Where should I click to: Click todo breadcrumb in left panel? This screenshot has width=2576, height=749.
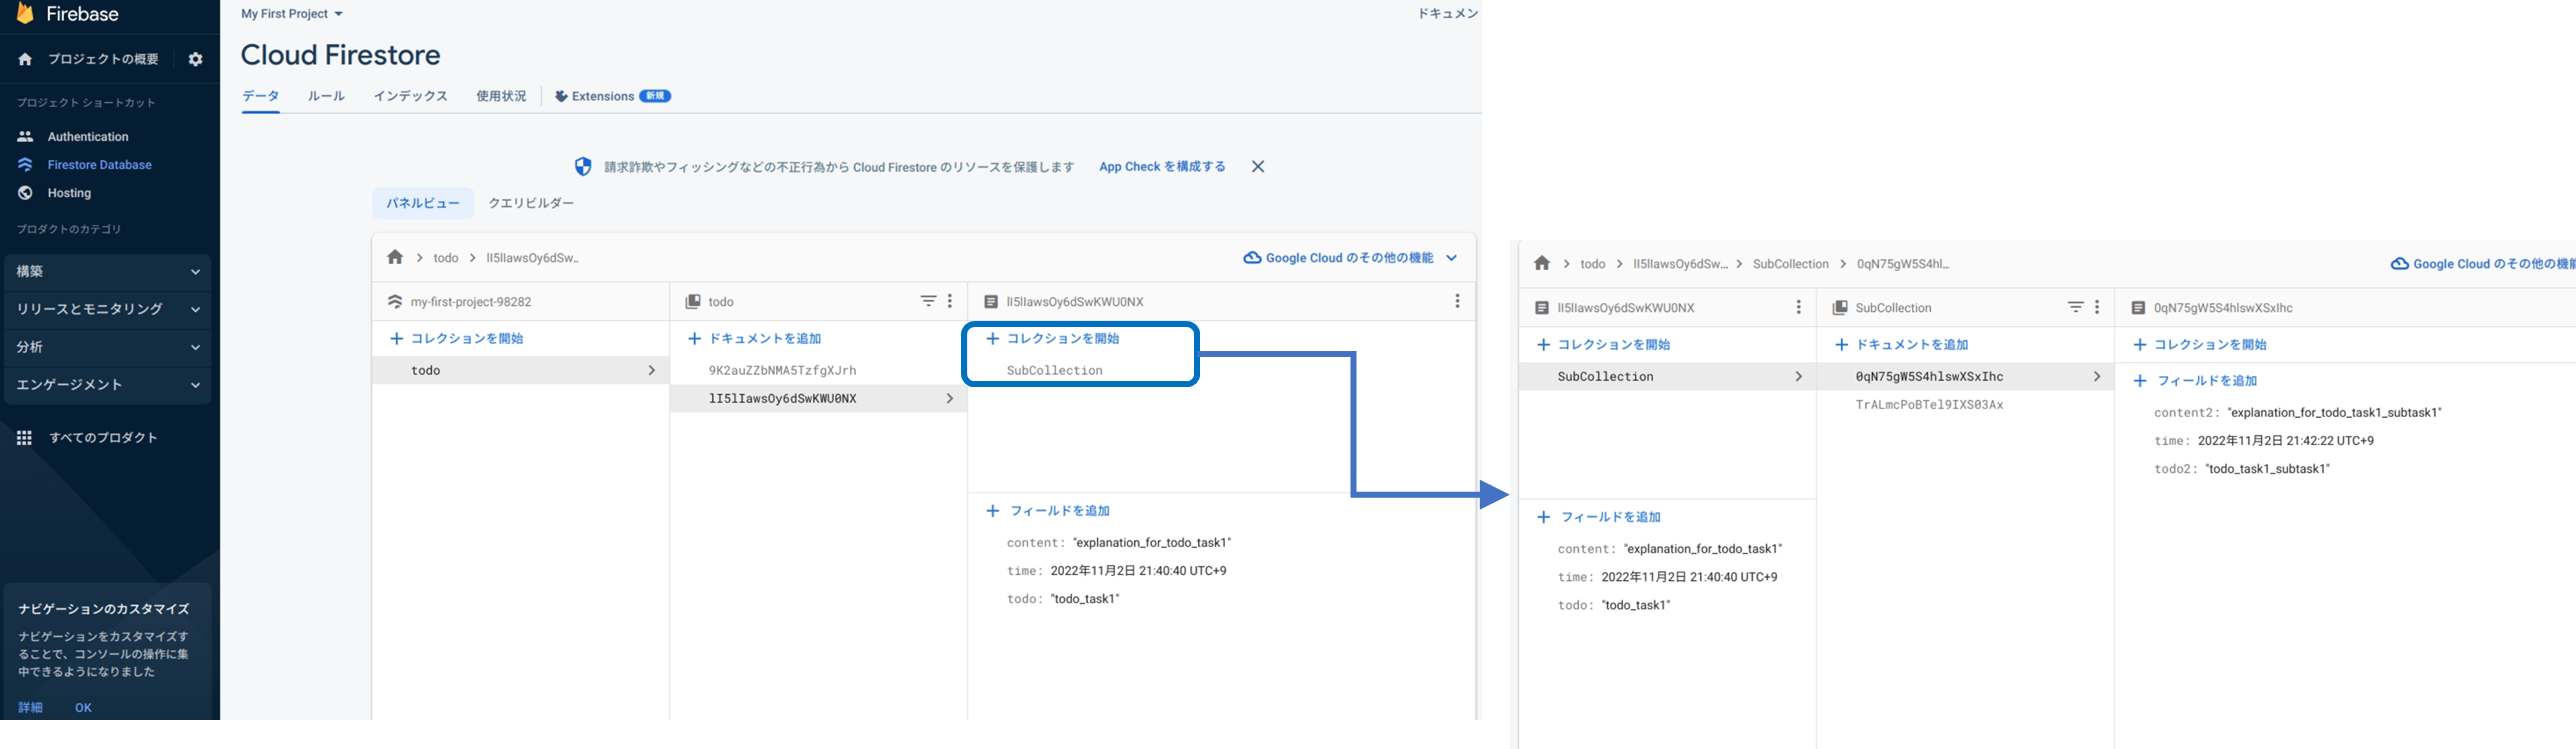[446, 258]
